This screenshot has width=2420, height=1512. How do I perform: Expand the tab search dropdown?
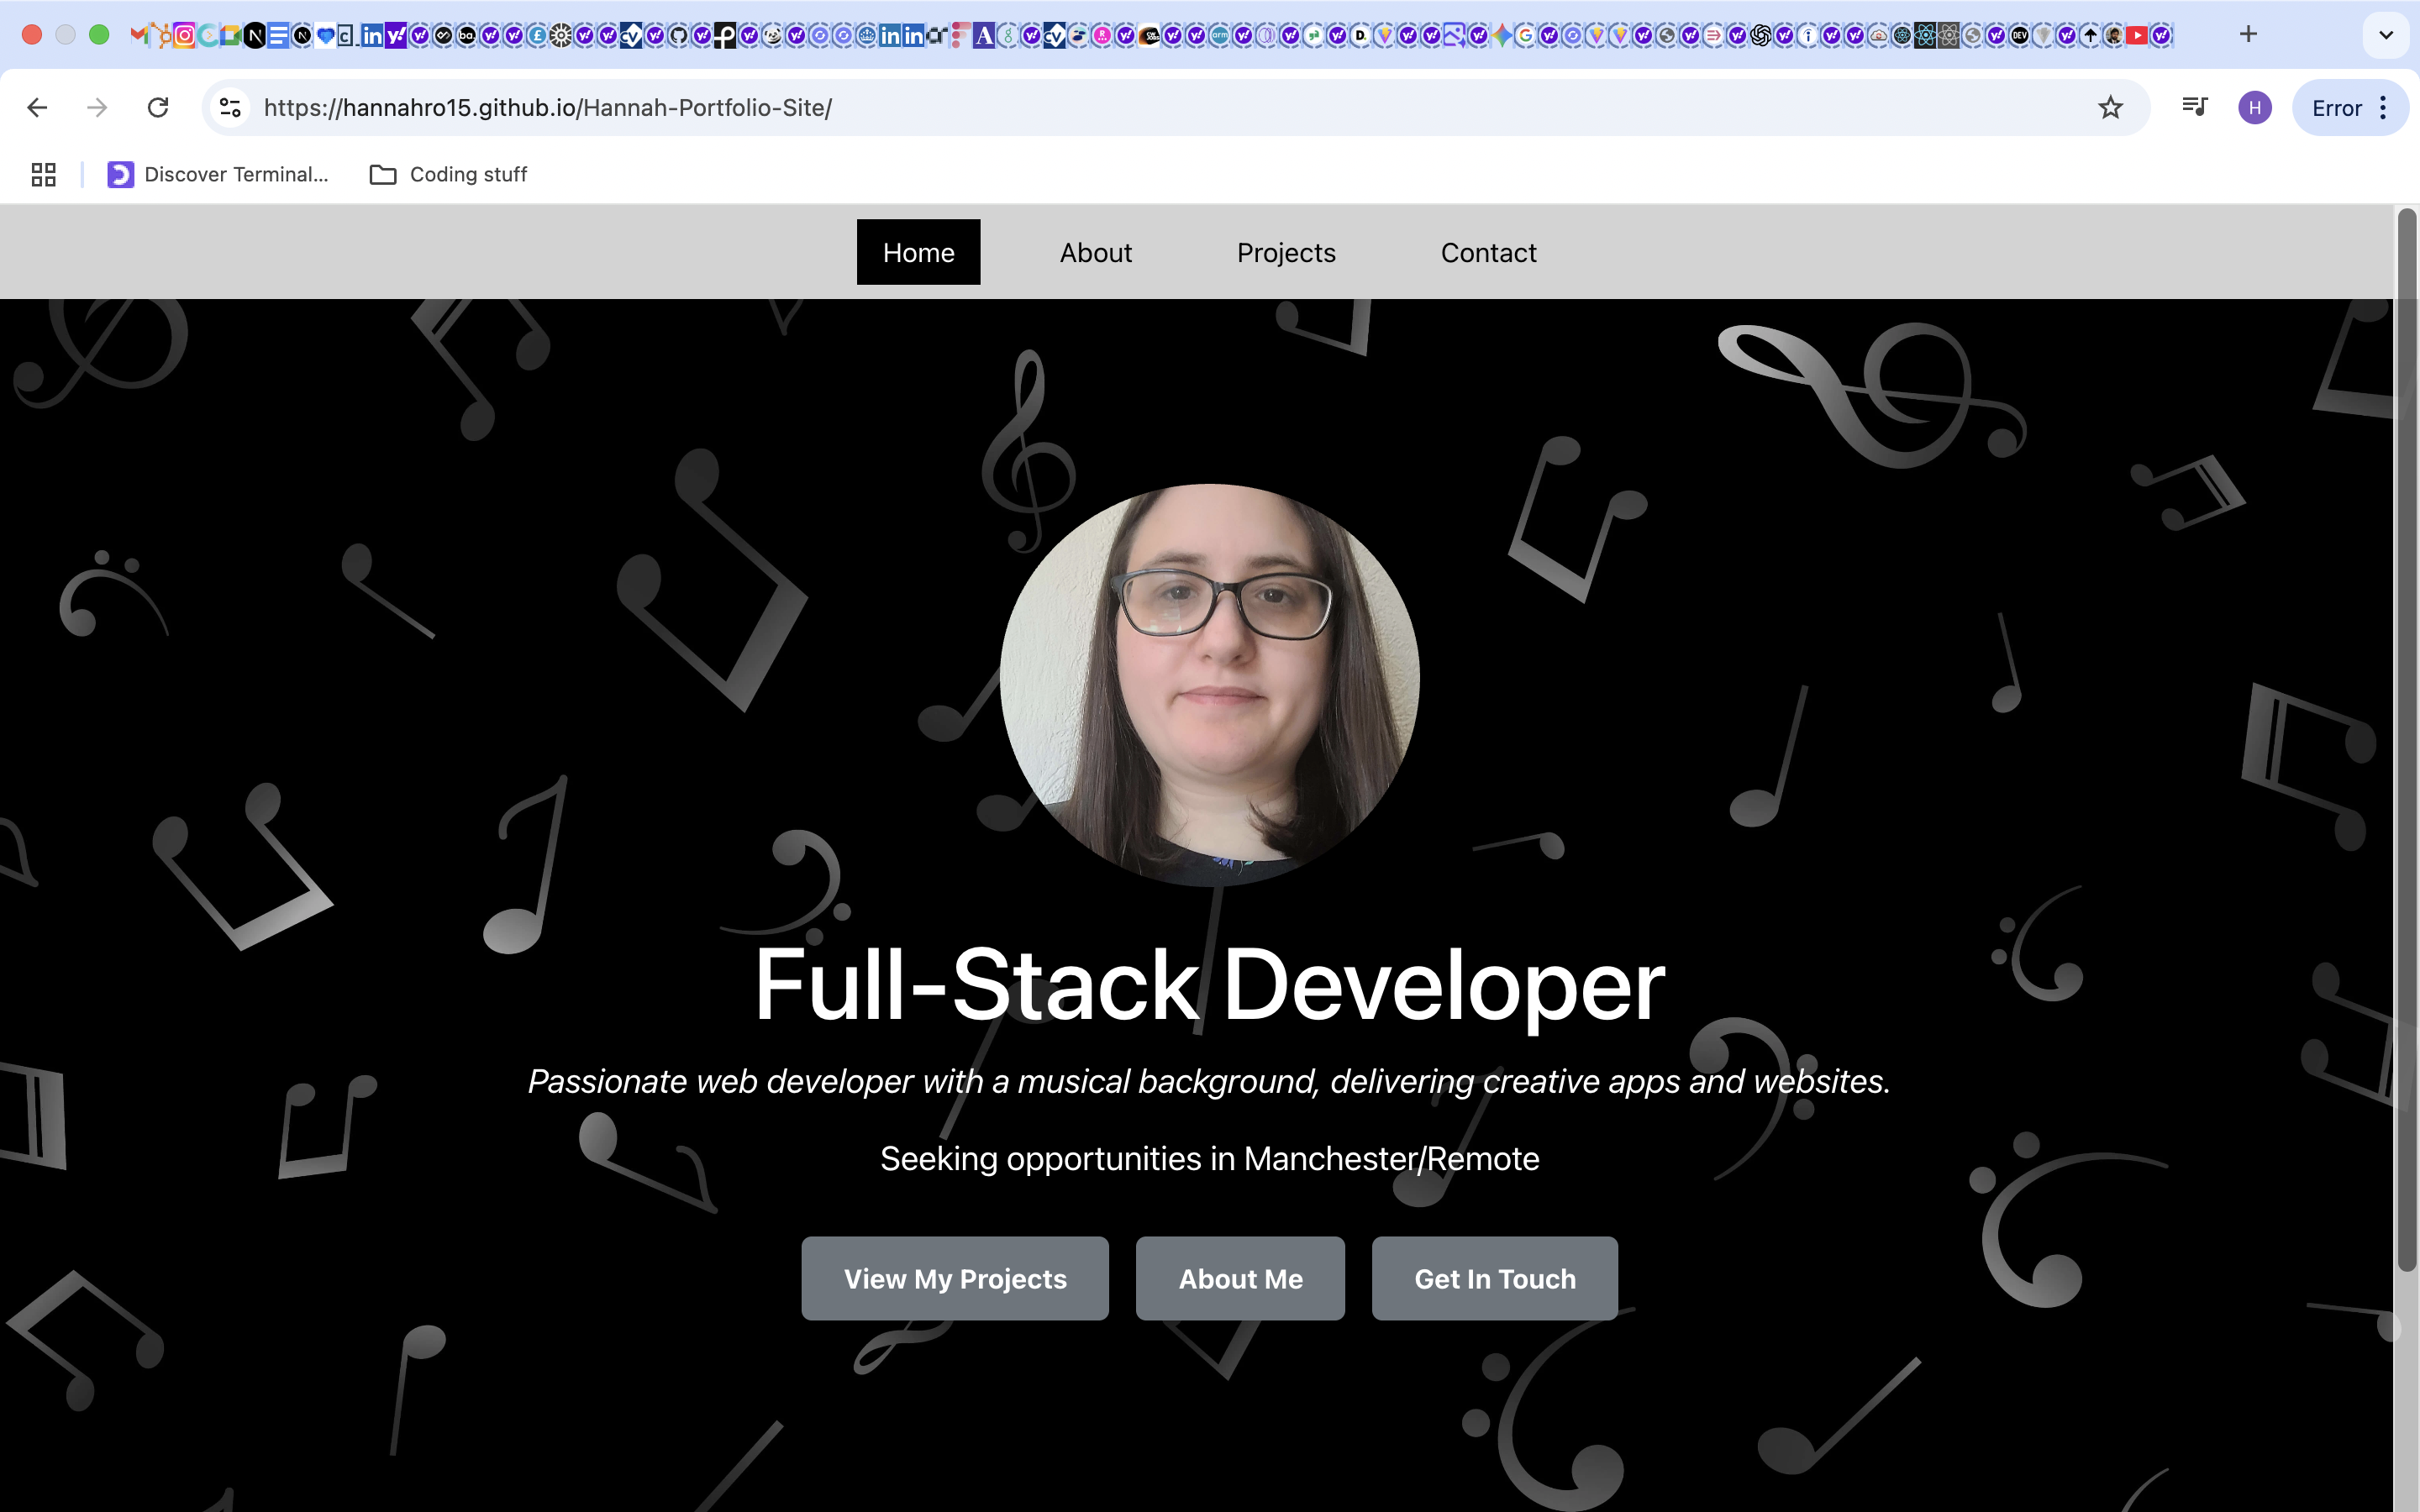[x=2386, y=35]
